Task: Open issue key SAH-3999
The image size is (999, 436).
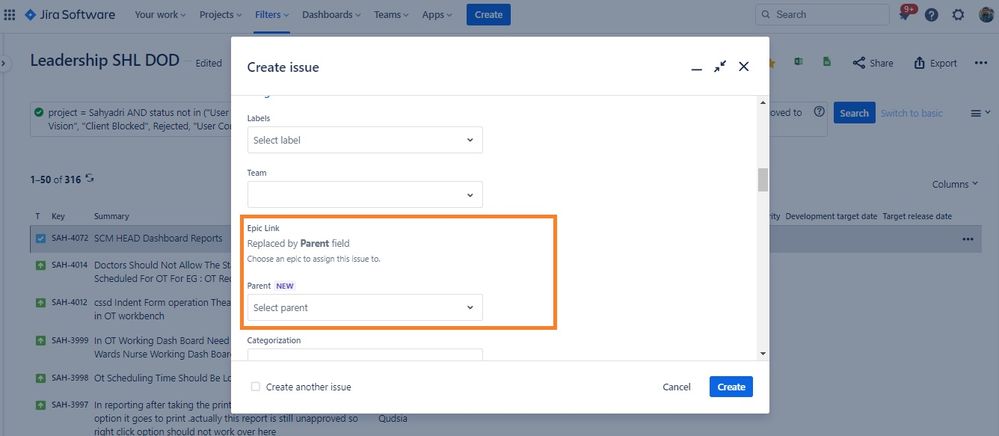Action: click(69, 341)
